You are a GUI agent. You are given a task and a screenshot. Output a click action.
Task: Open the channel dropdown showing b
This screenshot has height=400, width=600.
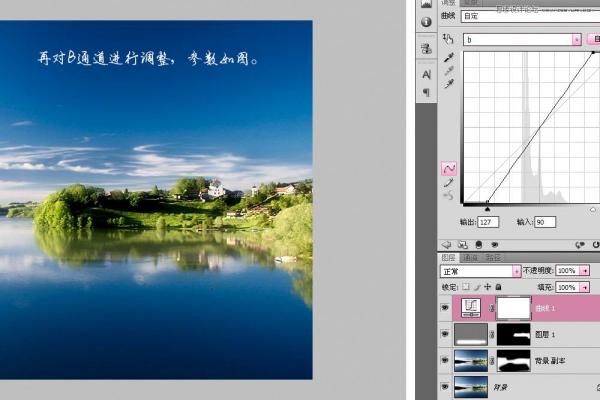[x=522, y=39]
